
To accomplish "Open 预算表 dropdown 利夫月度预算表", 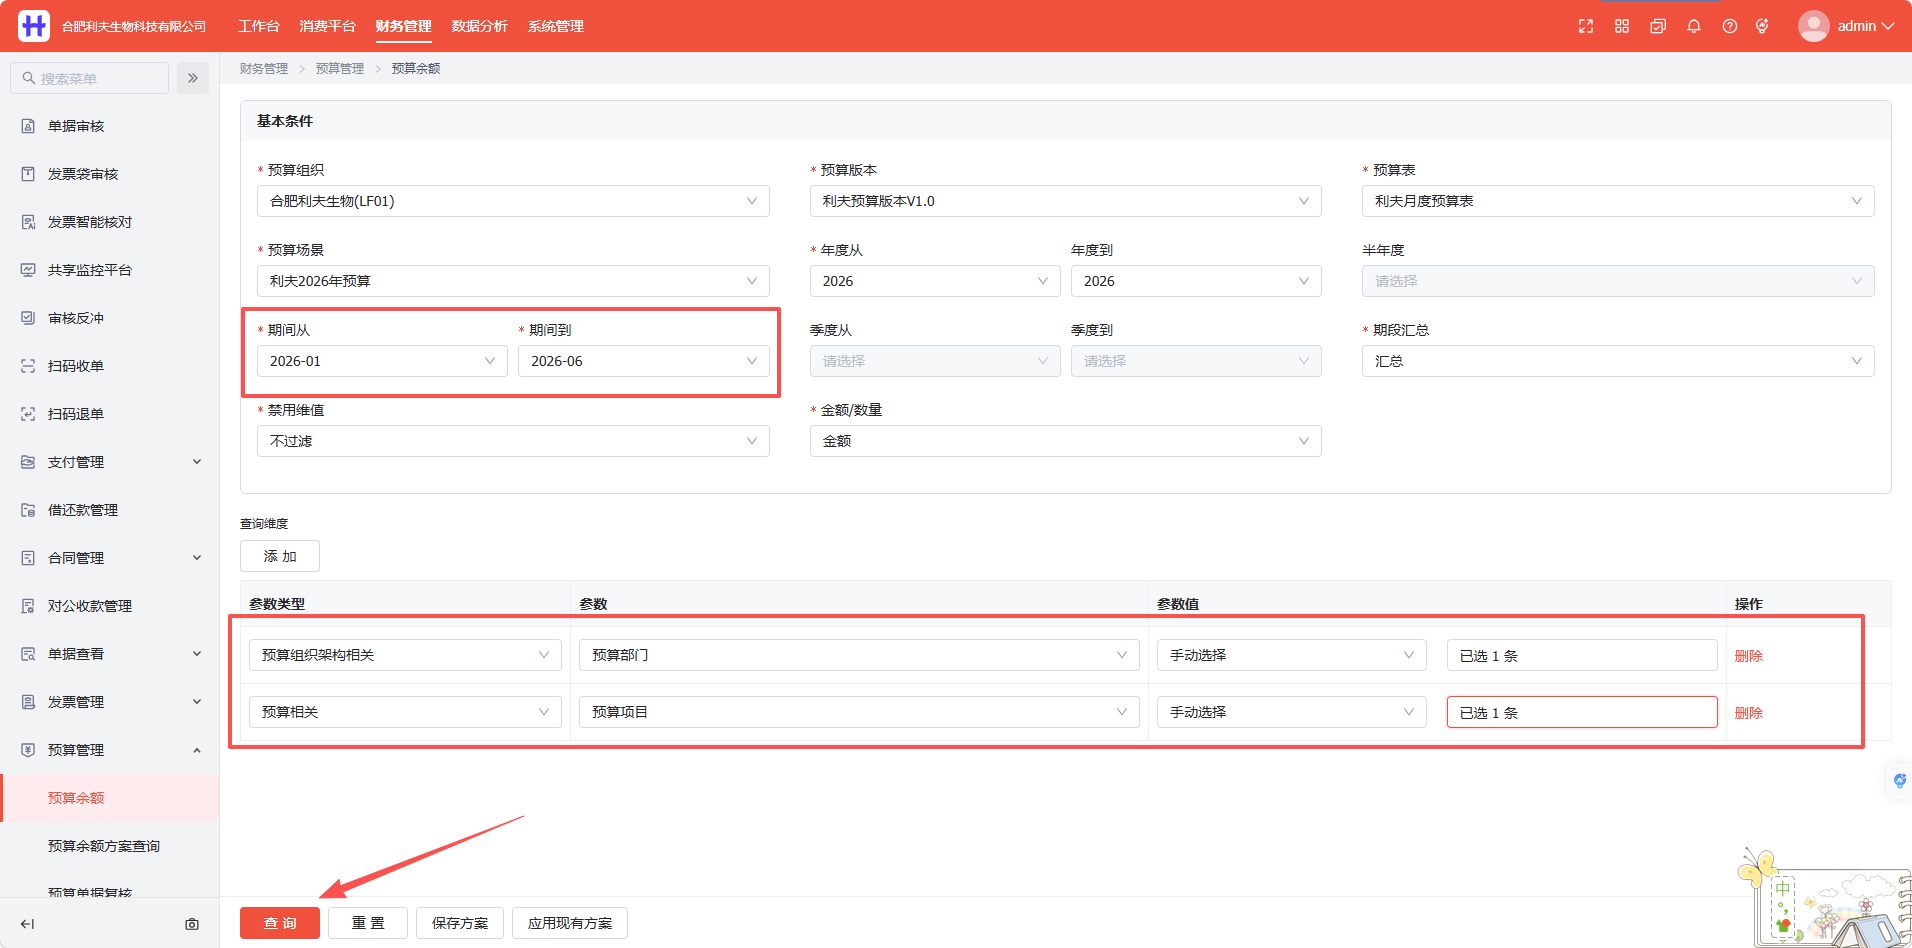I will 1618,201.
